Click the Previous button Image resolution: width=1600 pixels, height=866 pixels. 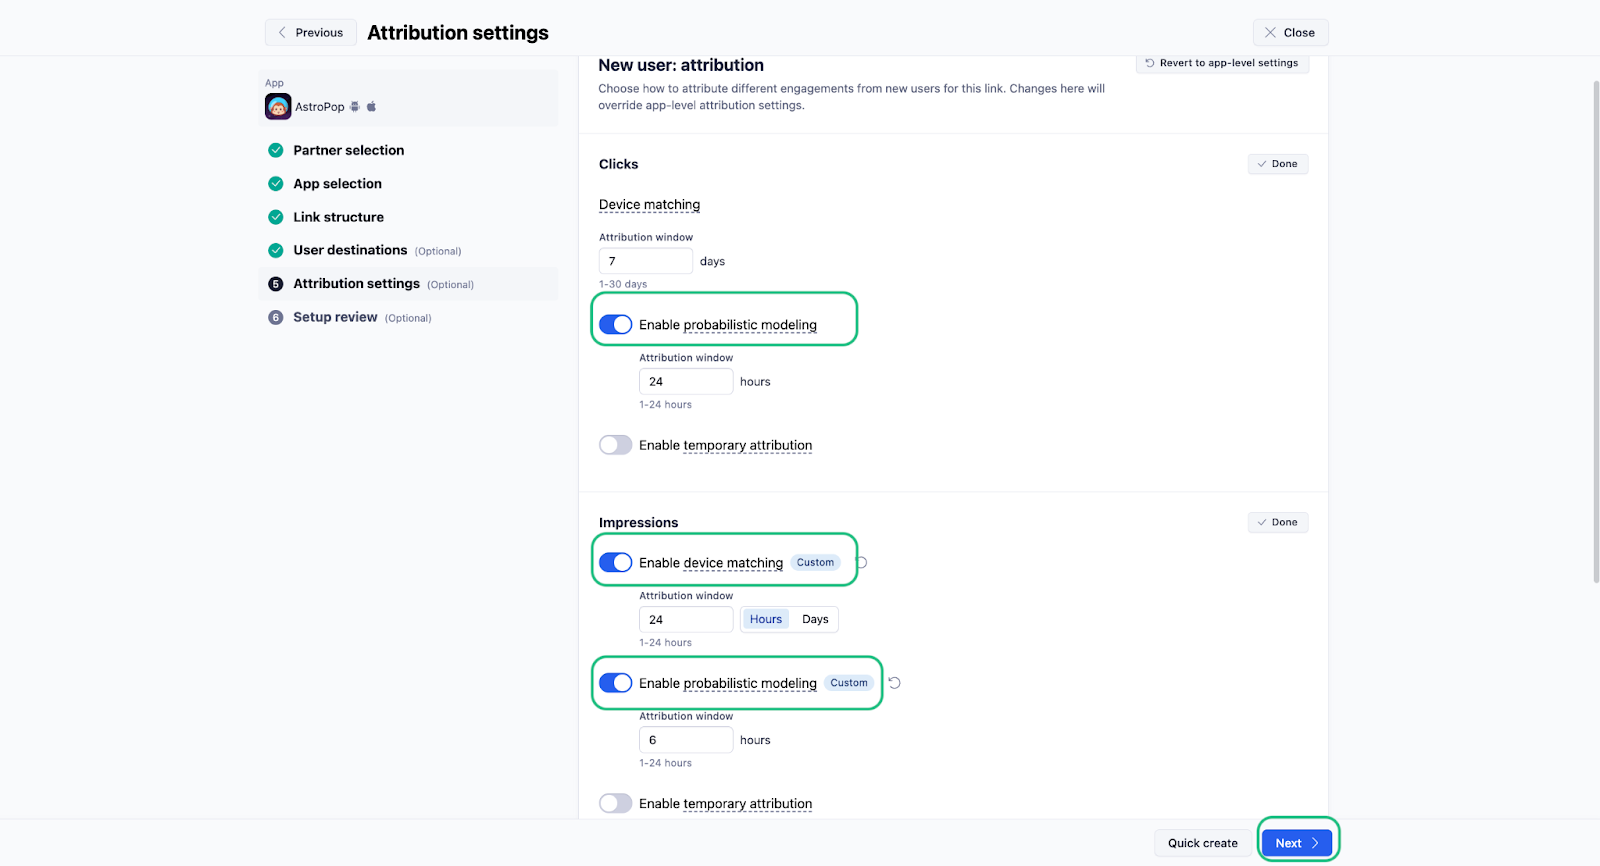(311, 33)
